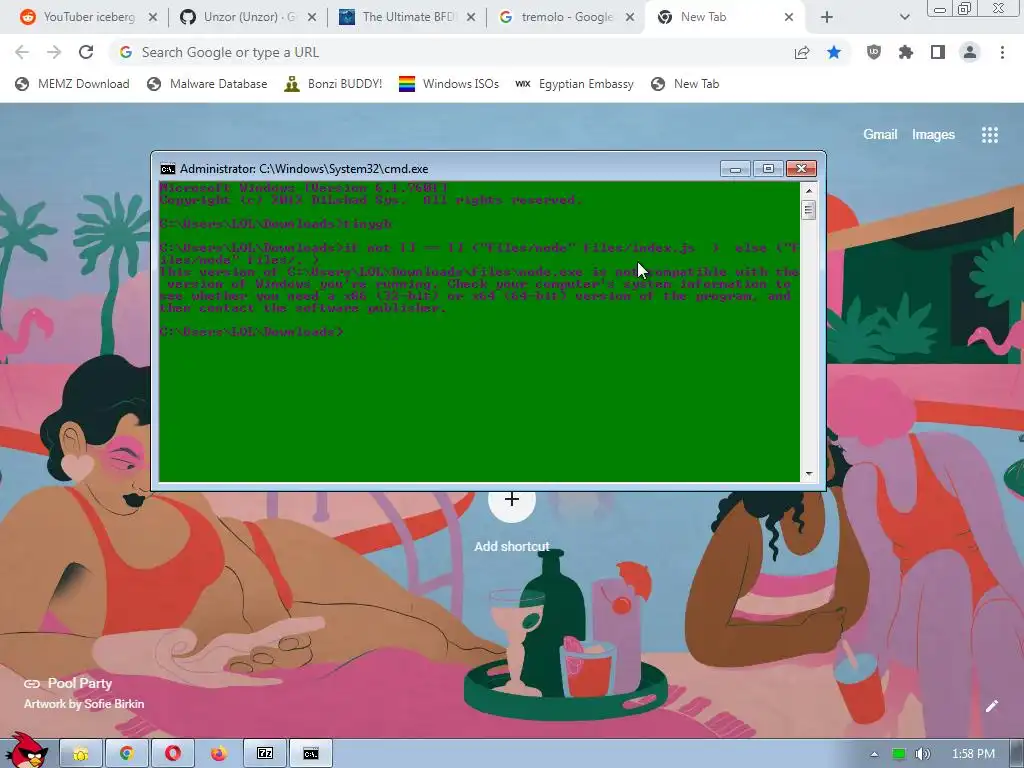The width and height of the screenshot is (1024, 768).
Task: Open the Chrome profile avatar
Action: pos(970,52)
